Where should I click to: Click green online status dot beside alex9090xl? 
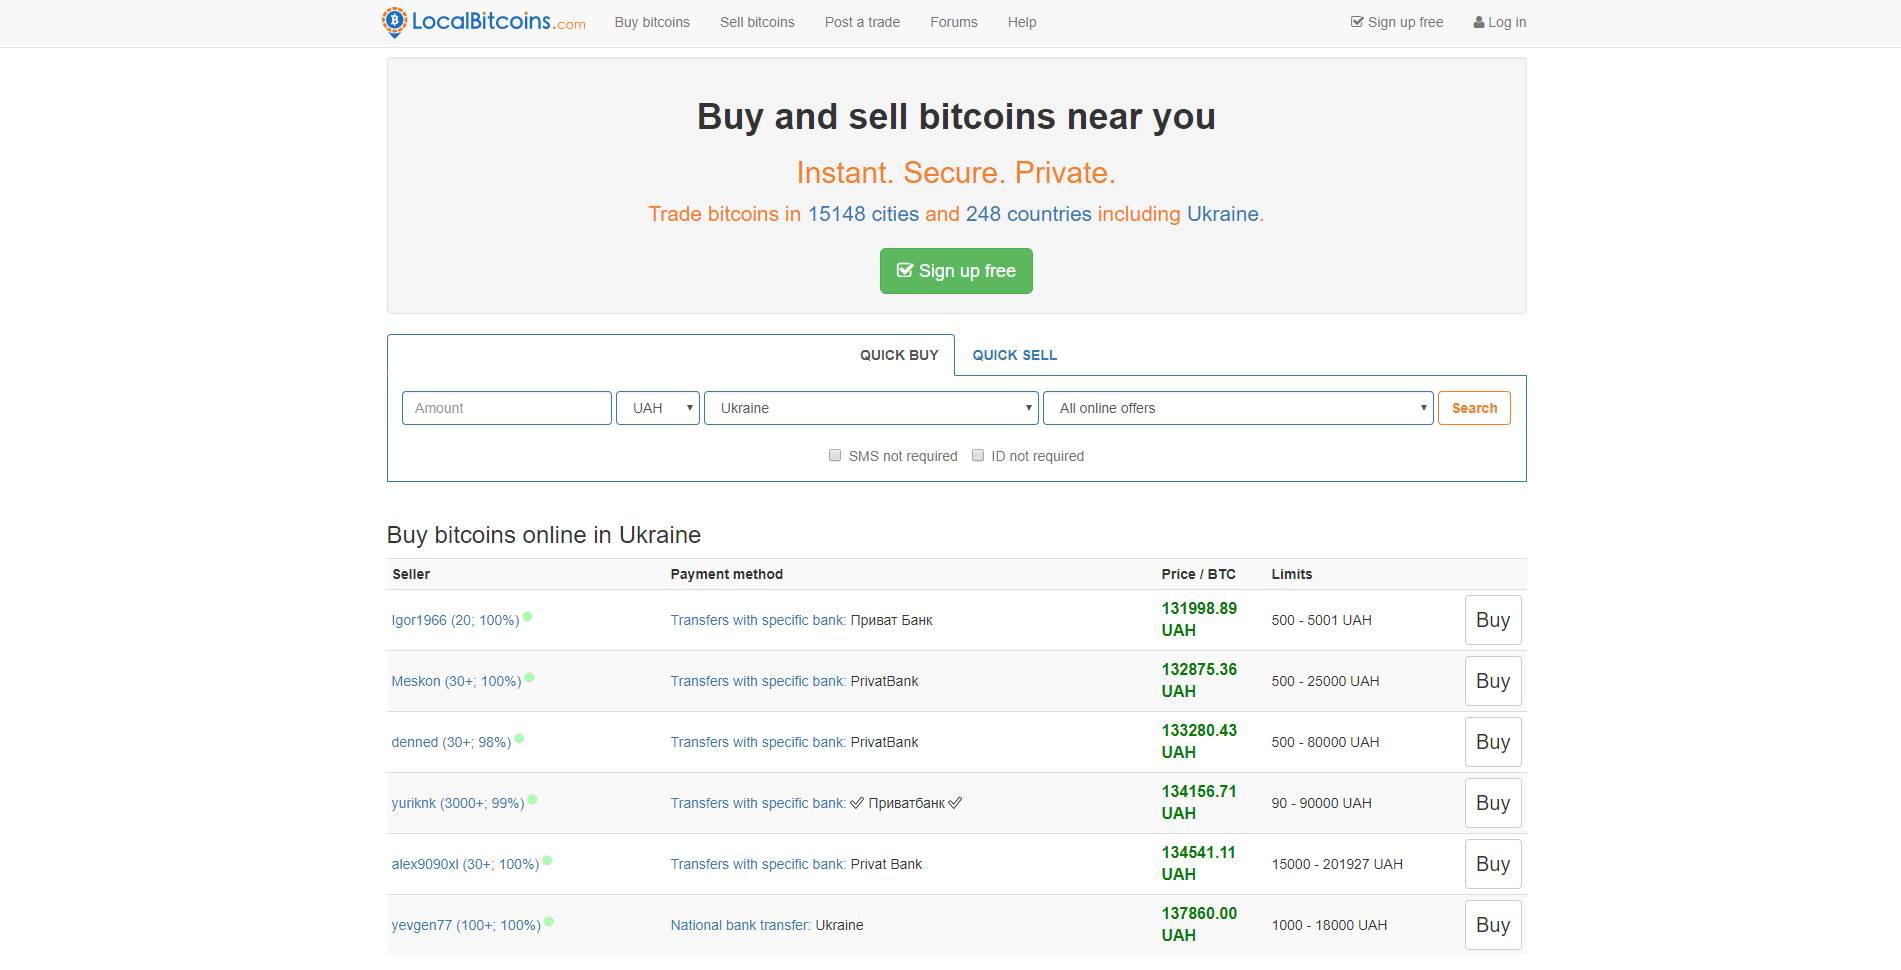click(x=547, y=861)
